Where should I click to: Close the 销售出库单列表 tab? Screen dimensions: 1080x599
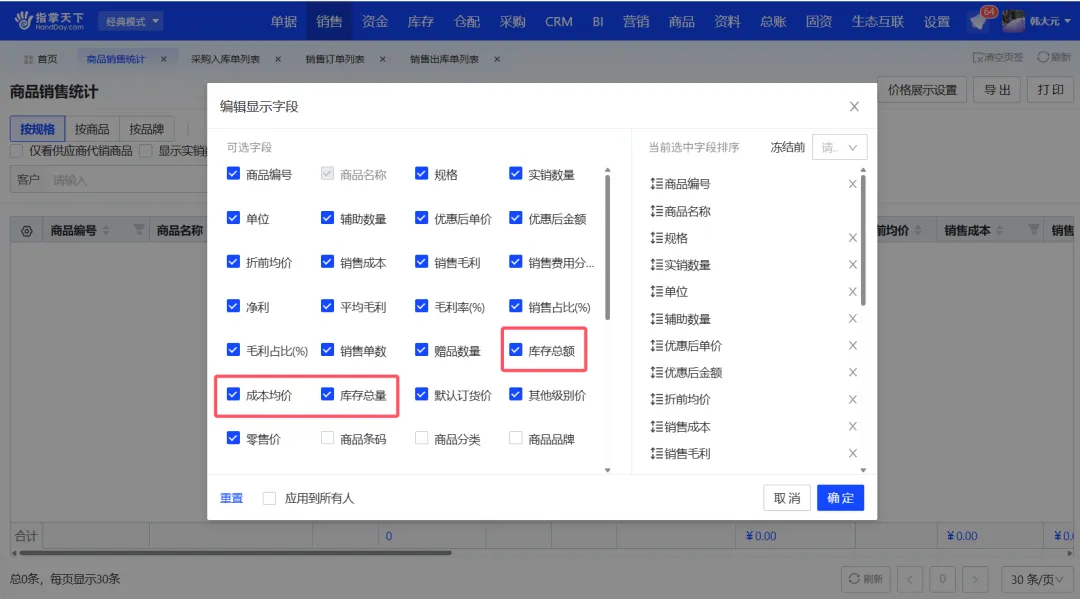497,59
